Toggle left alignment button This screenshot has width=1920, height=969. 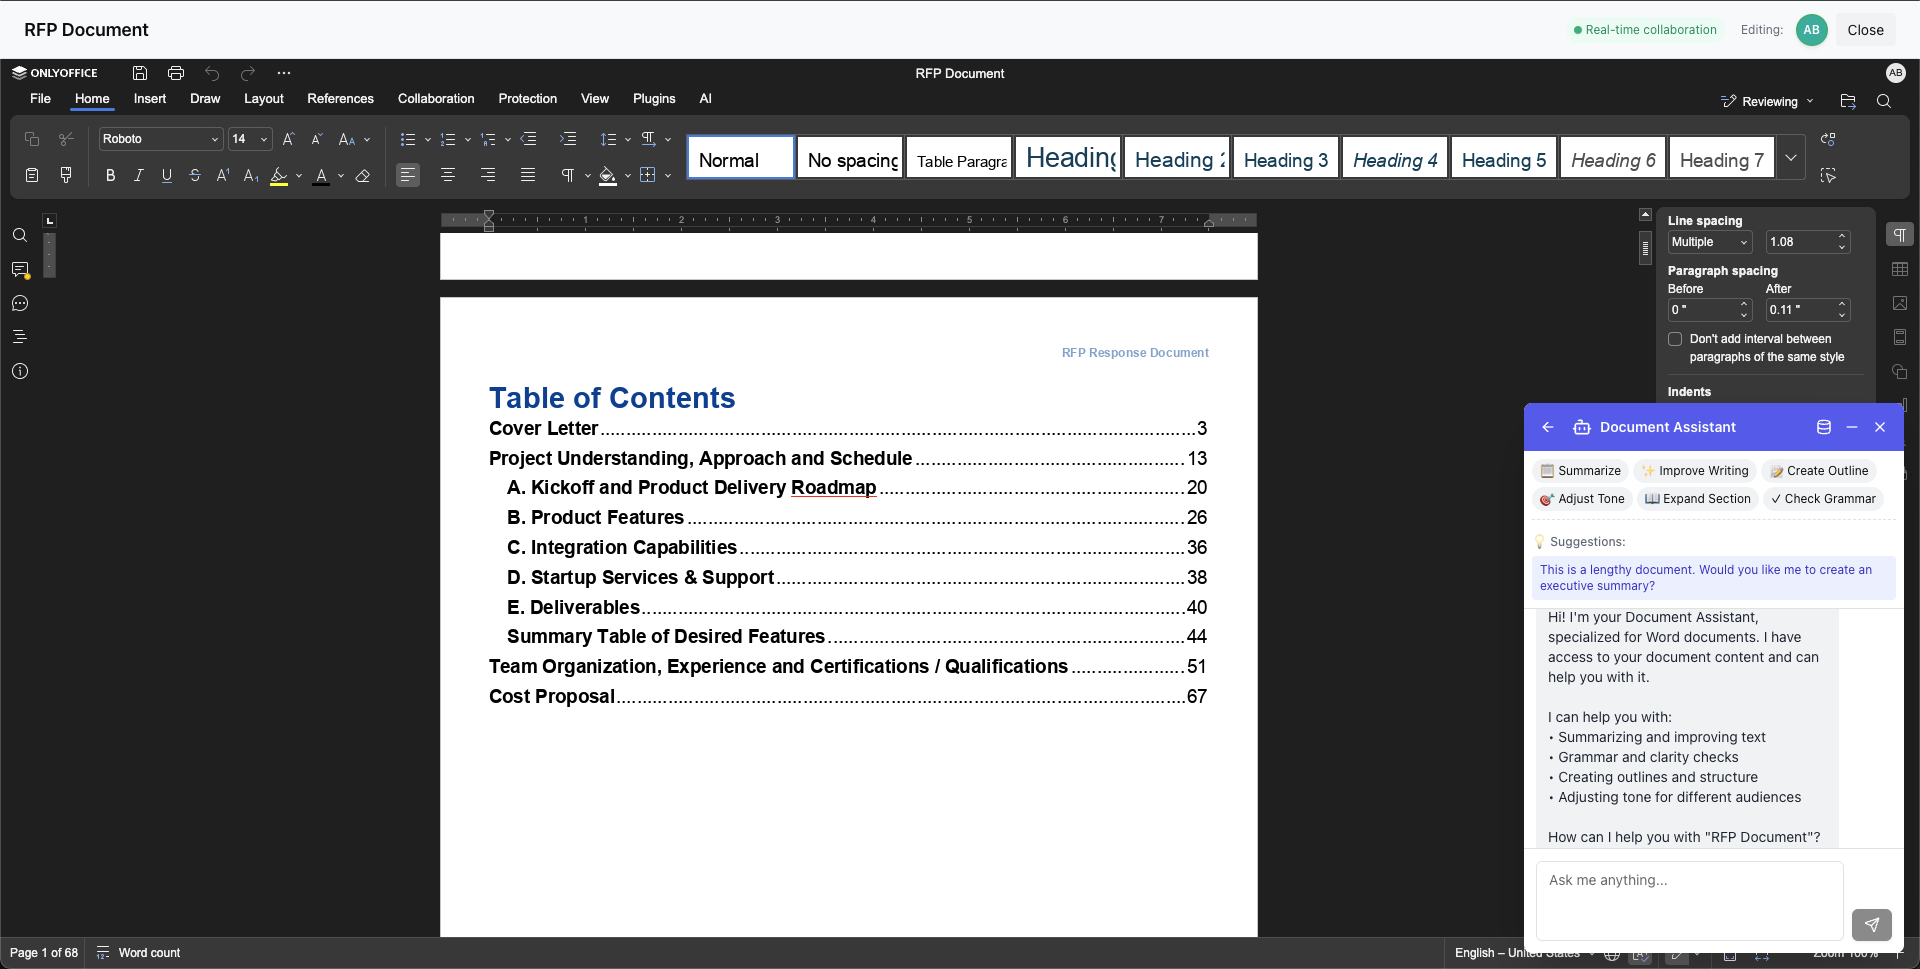[x=408, y=175]
